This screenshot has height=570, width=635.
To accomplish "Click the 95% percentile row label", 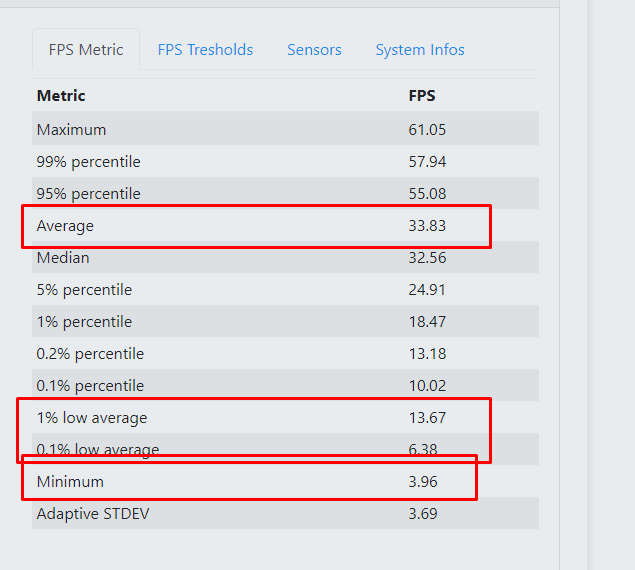I will coord(88,194).
